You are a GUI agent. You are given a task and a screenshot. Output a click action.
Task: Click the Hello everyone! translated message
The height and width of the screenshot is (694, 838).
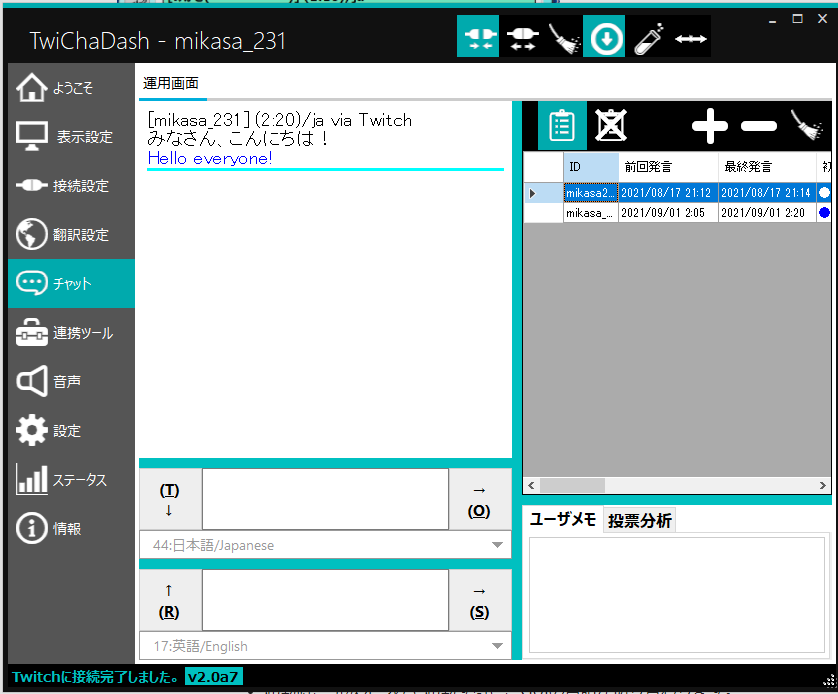pos(210,158)
